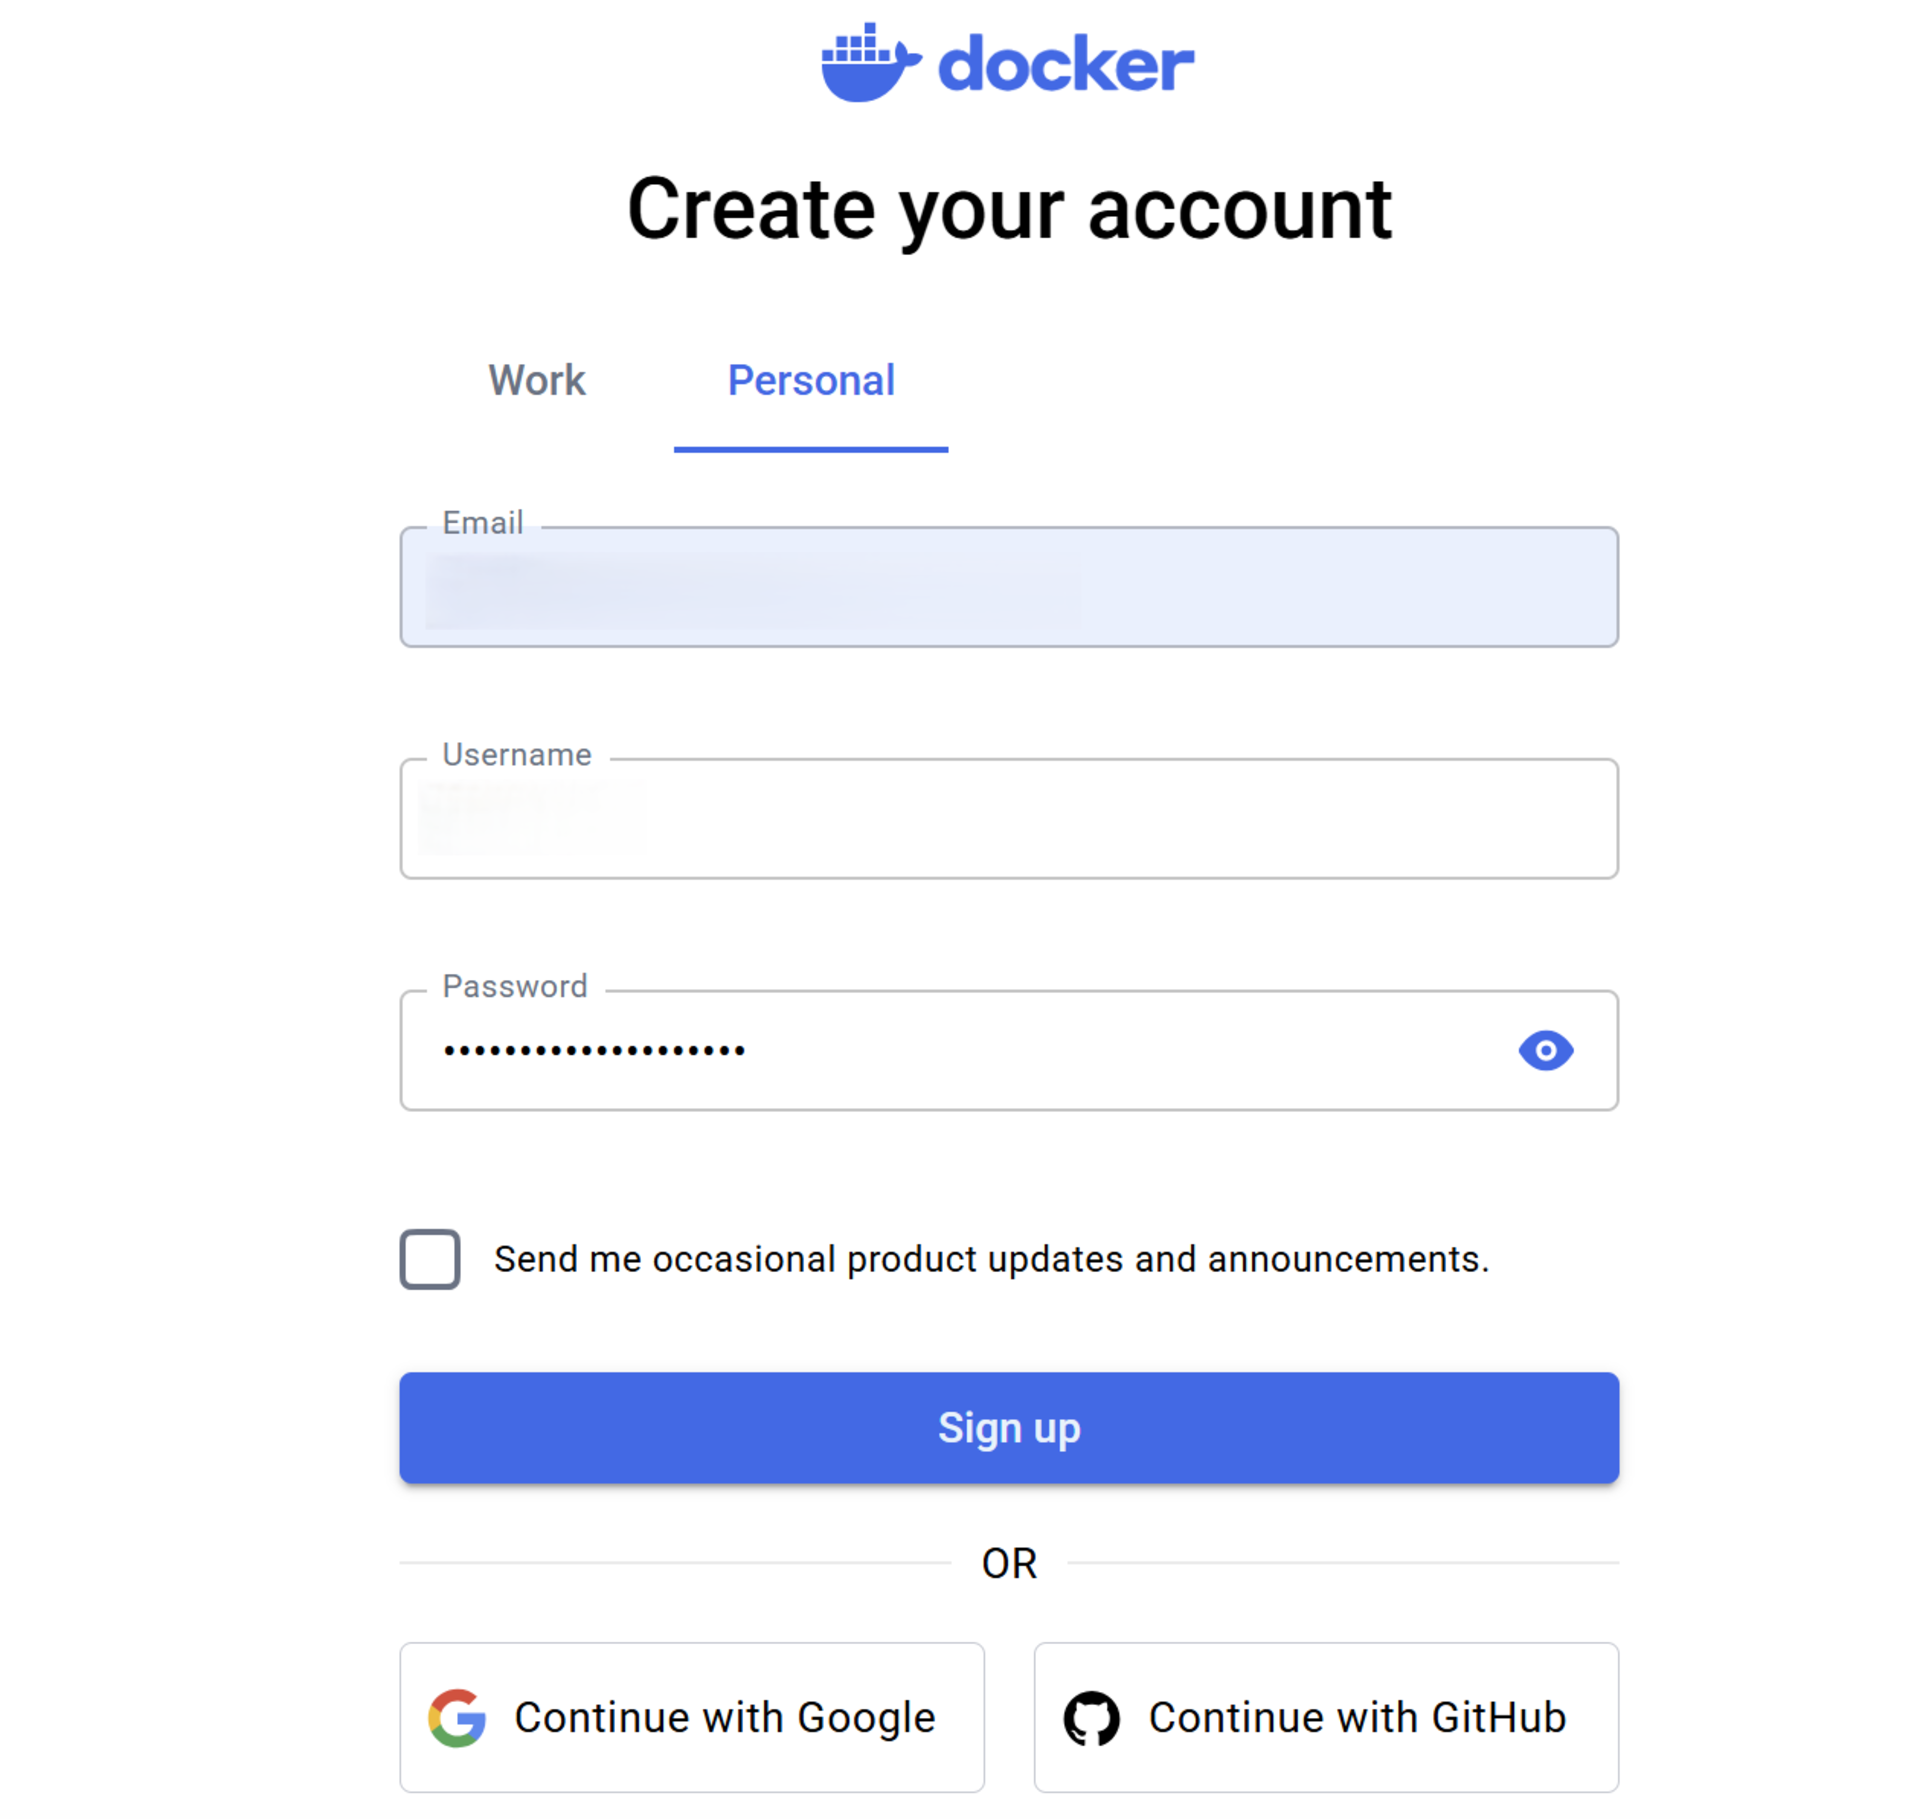Image resolution: width=1920 pixels, height=1819 pixels.
Task: Click inside the Username field
Action: (1008, 819)
